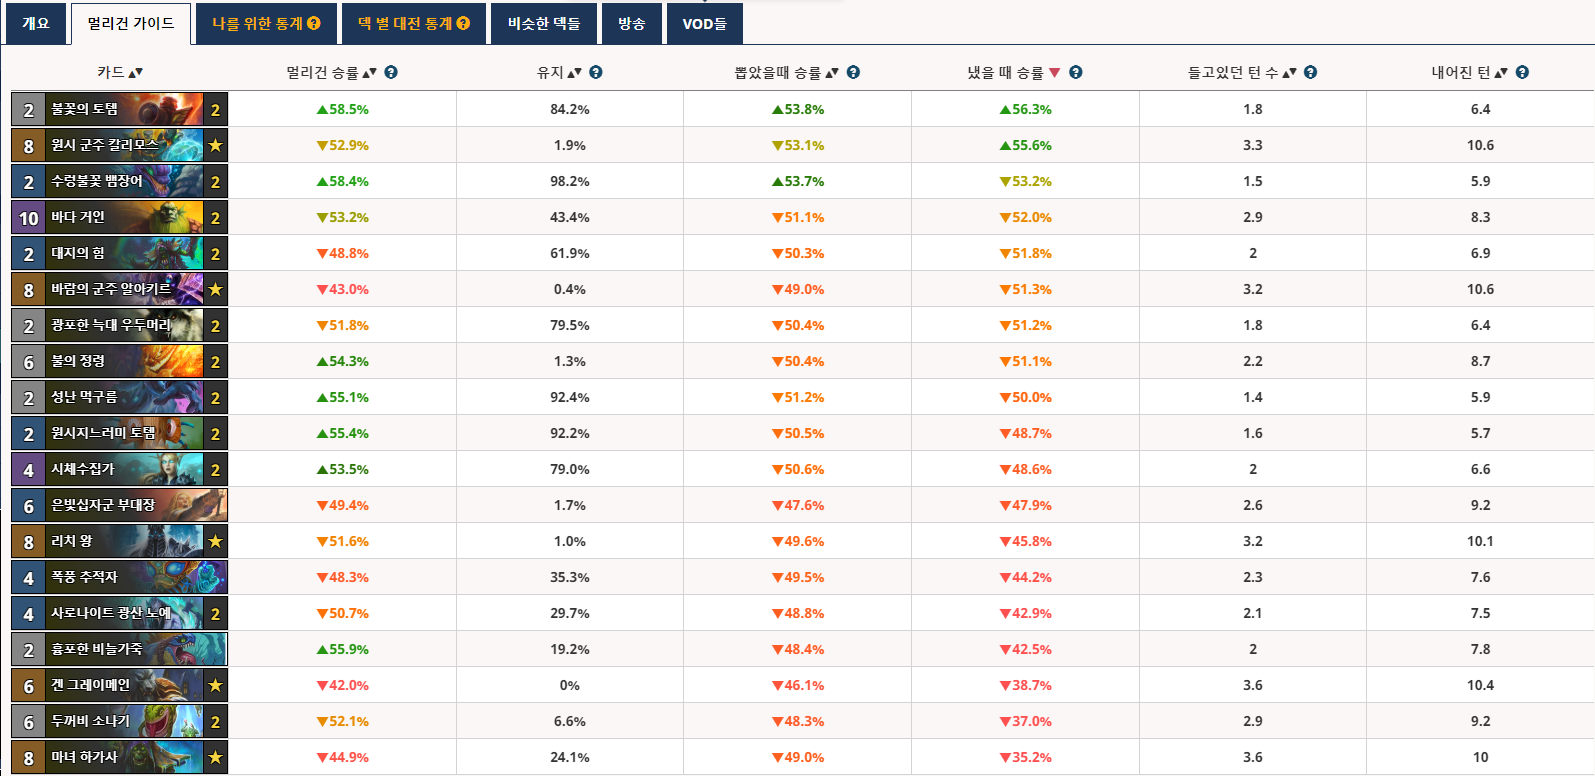Click question mark on 나를 위한 통계 tab
Viewport: 1595px width, 776px height.
click(314, 23)
